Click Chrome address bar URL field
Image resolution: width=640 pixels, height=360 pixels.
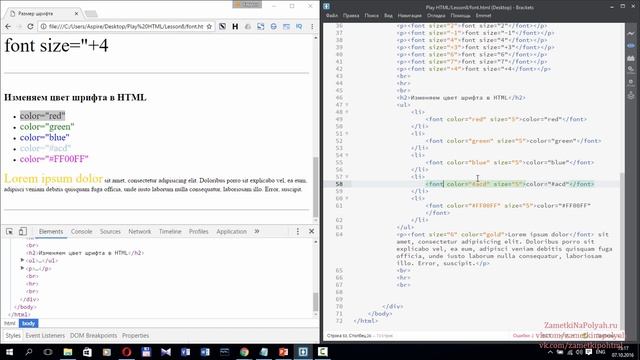pos(126,27)
